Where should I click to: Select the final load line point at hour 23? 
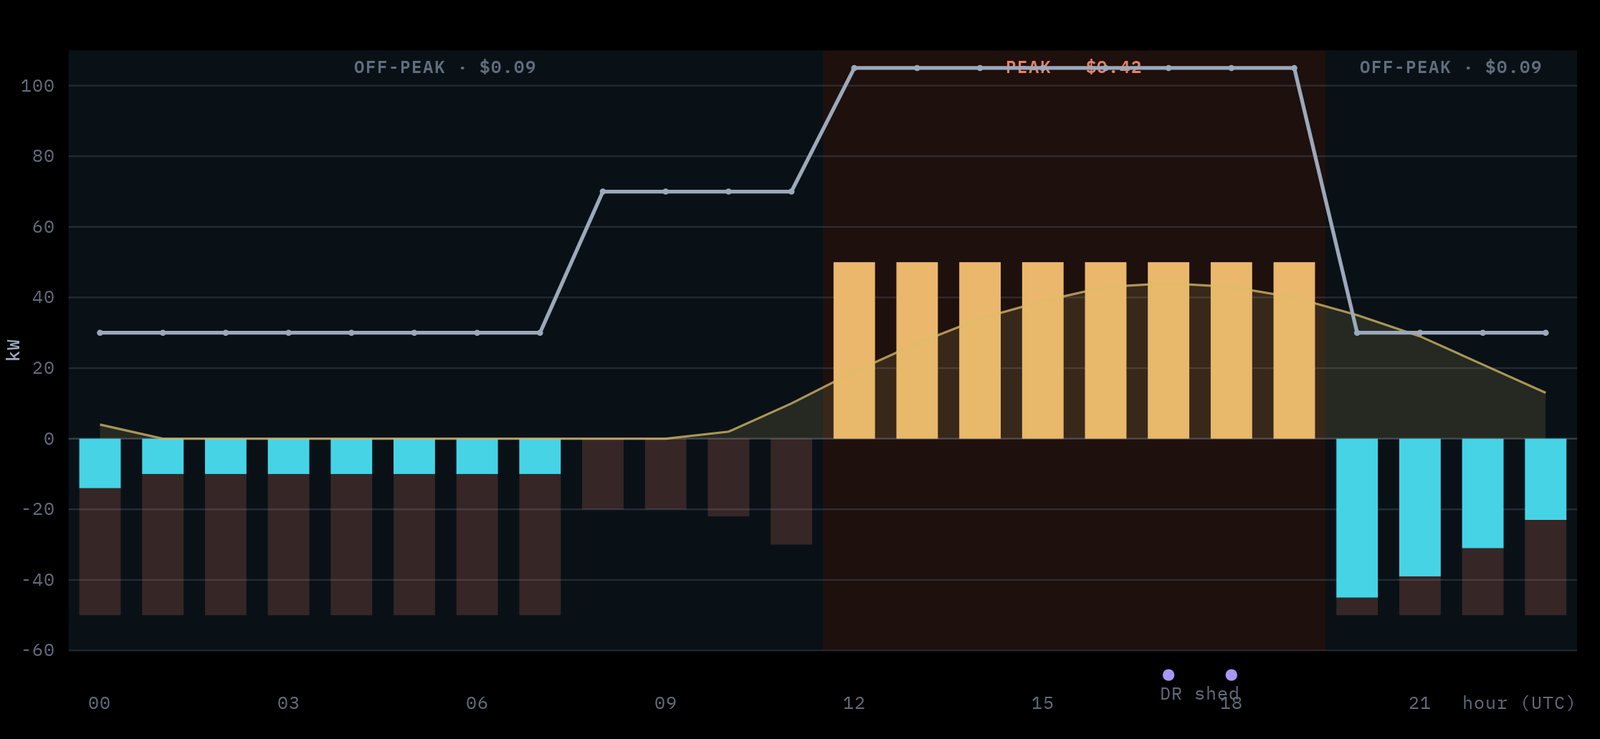[1545, 333]
